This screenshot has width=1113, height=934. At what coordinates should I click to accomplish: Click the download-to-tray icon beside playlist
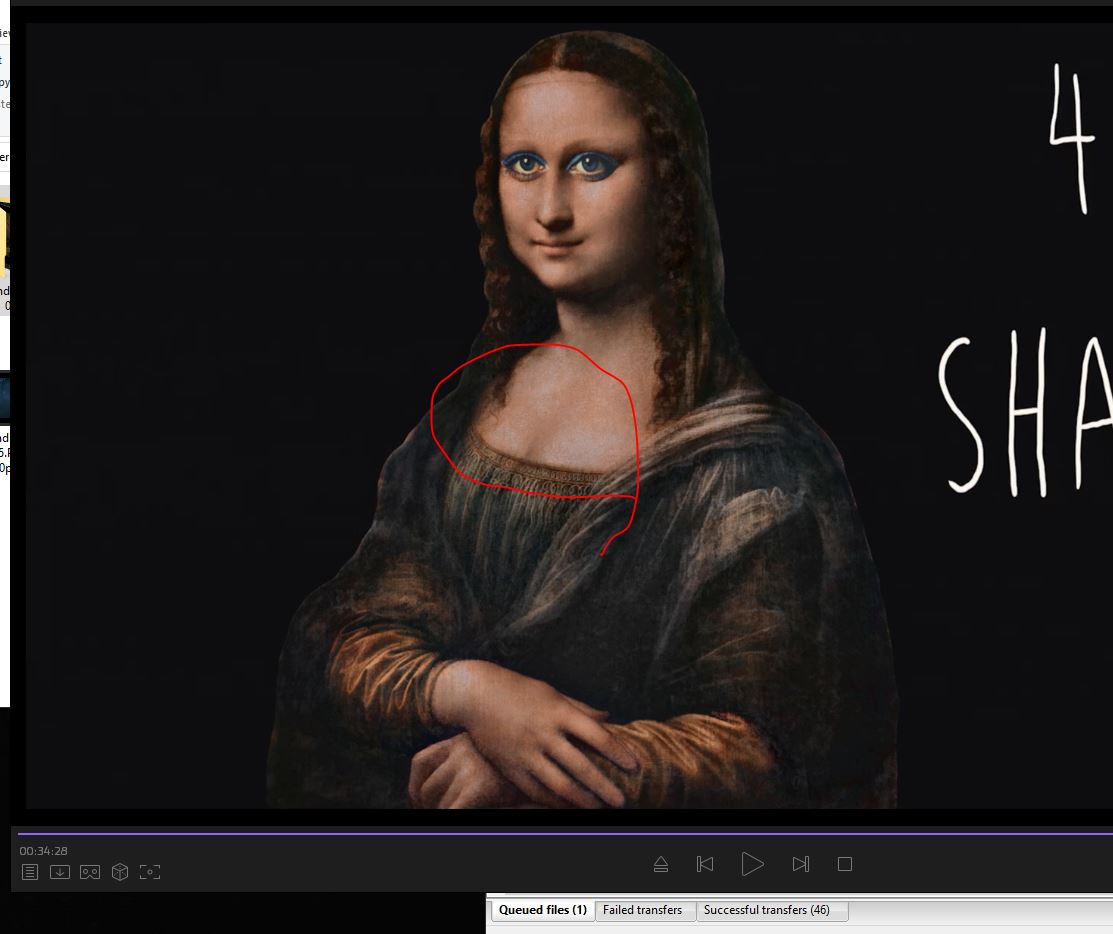60,872
